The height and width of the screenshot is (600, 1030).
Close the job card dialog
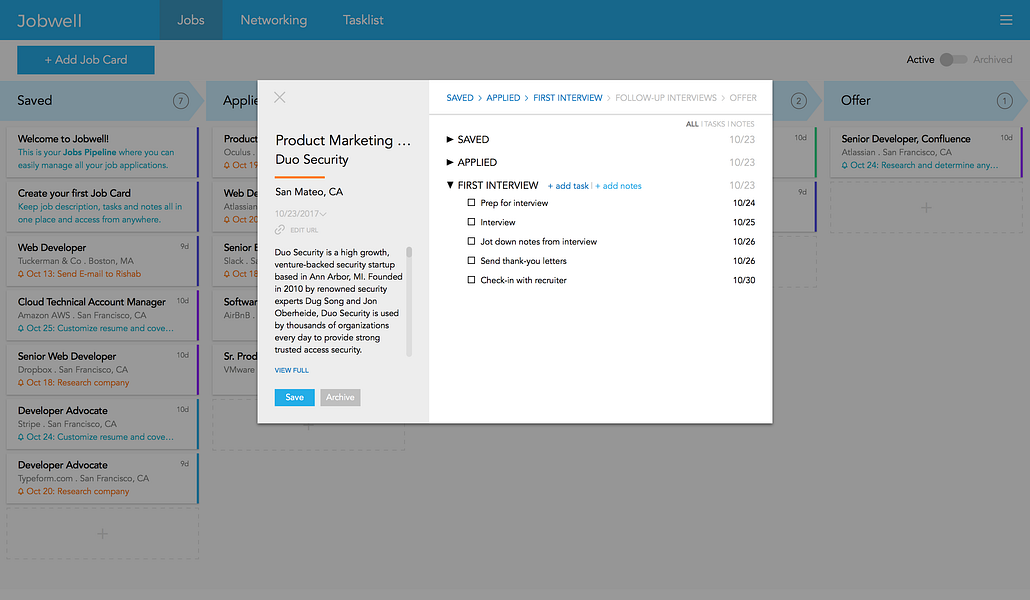click(x=280, y=97)
